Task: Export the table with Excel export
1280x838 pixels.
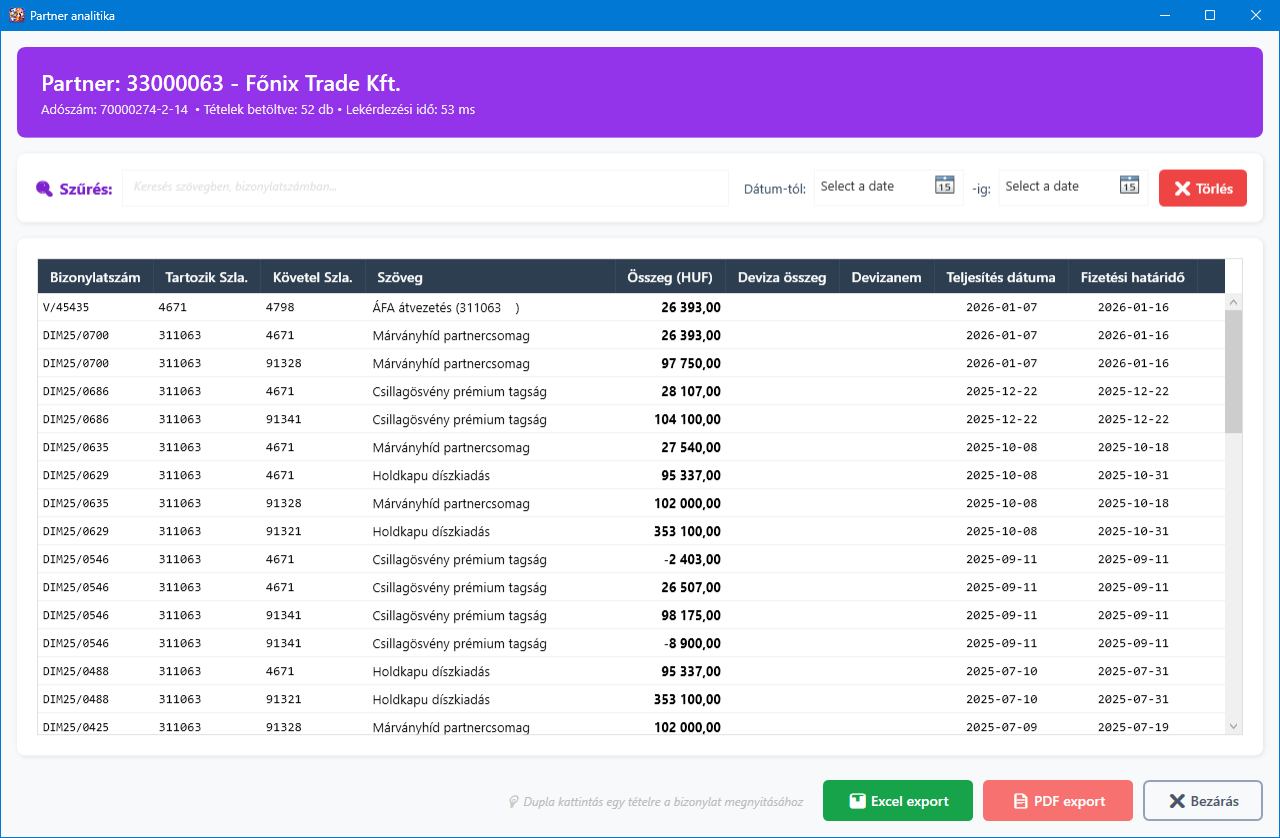Action: tap(897, 800)
